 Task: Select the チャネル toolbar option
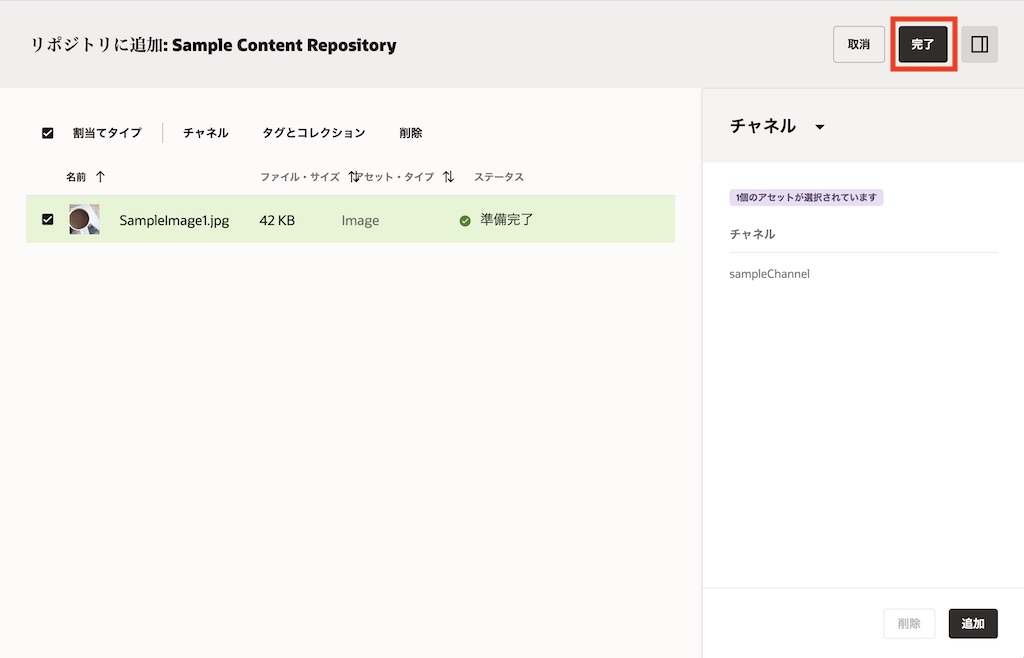tap(206, 133)
